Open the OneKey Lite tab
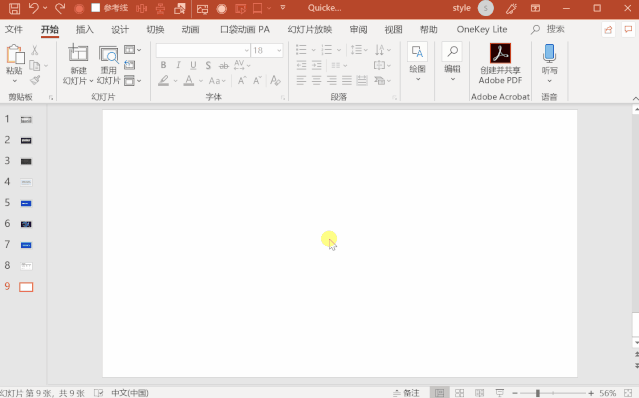 [x=482, y=29]
